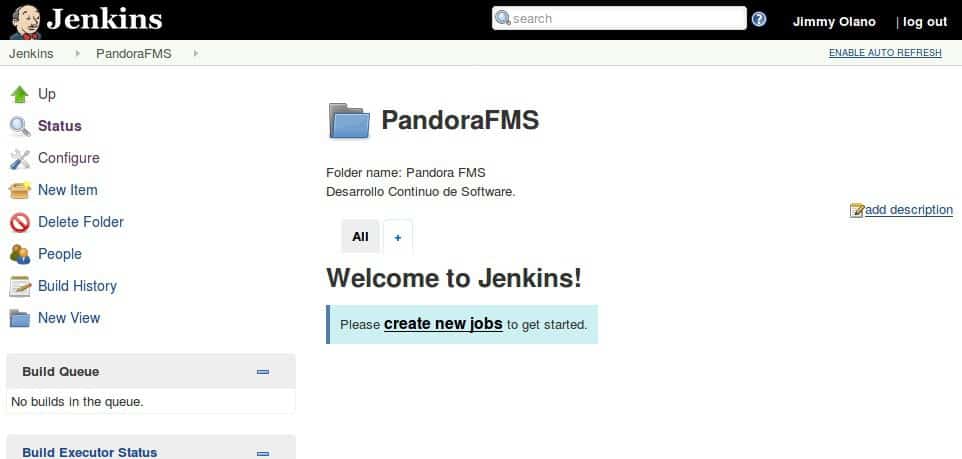Open Build History link
This screenshot has height=459, width=962.
tap(77, 286)
